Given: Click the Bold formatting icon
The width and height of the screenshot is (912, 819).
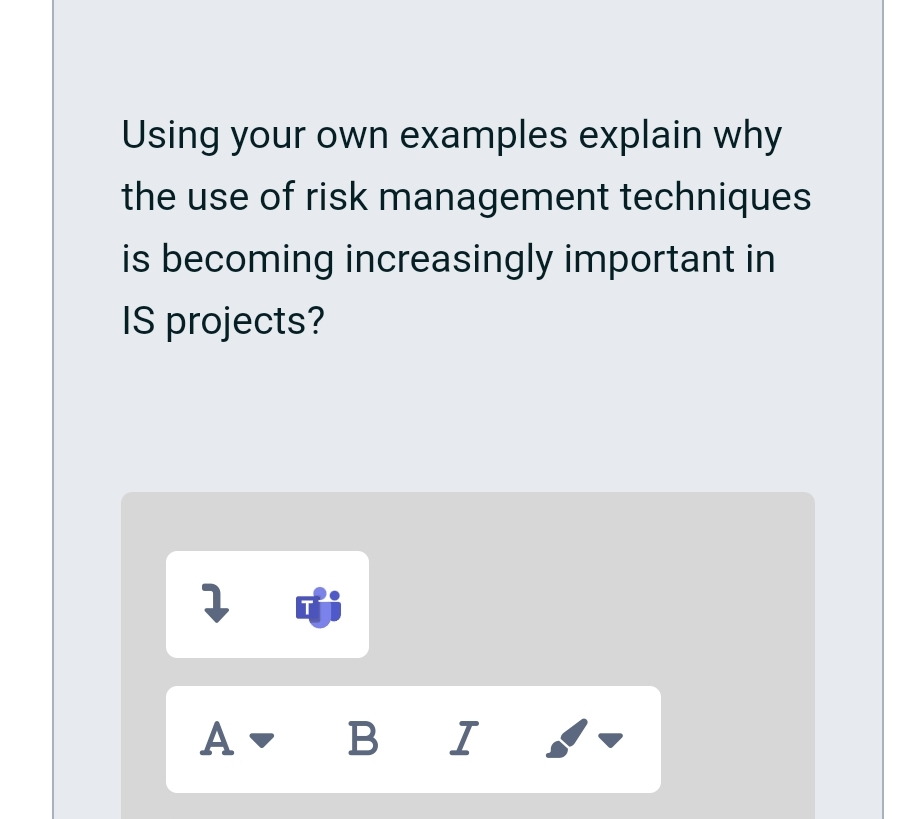Looking at the screenshot, I should [x=363, y=739].
